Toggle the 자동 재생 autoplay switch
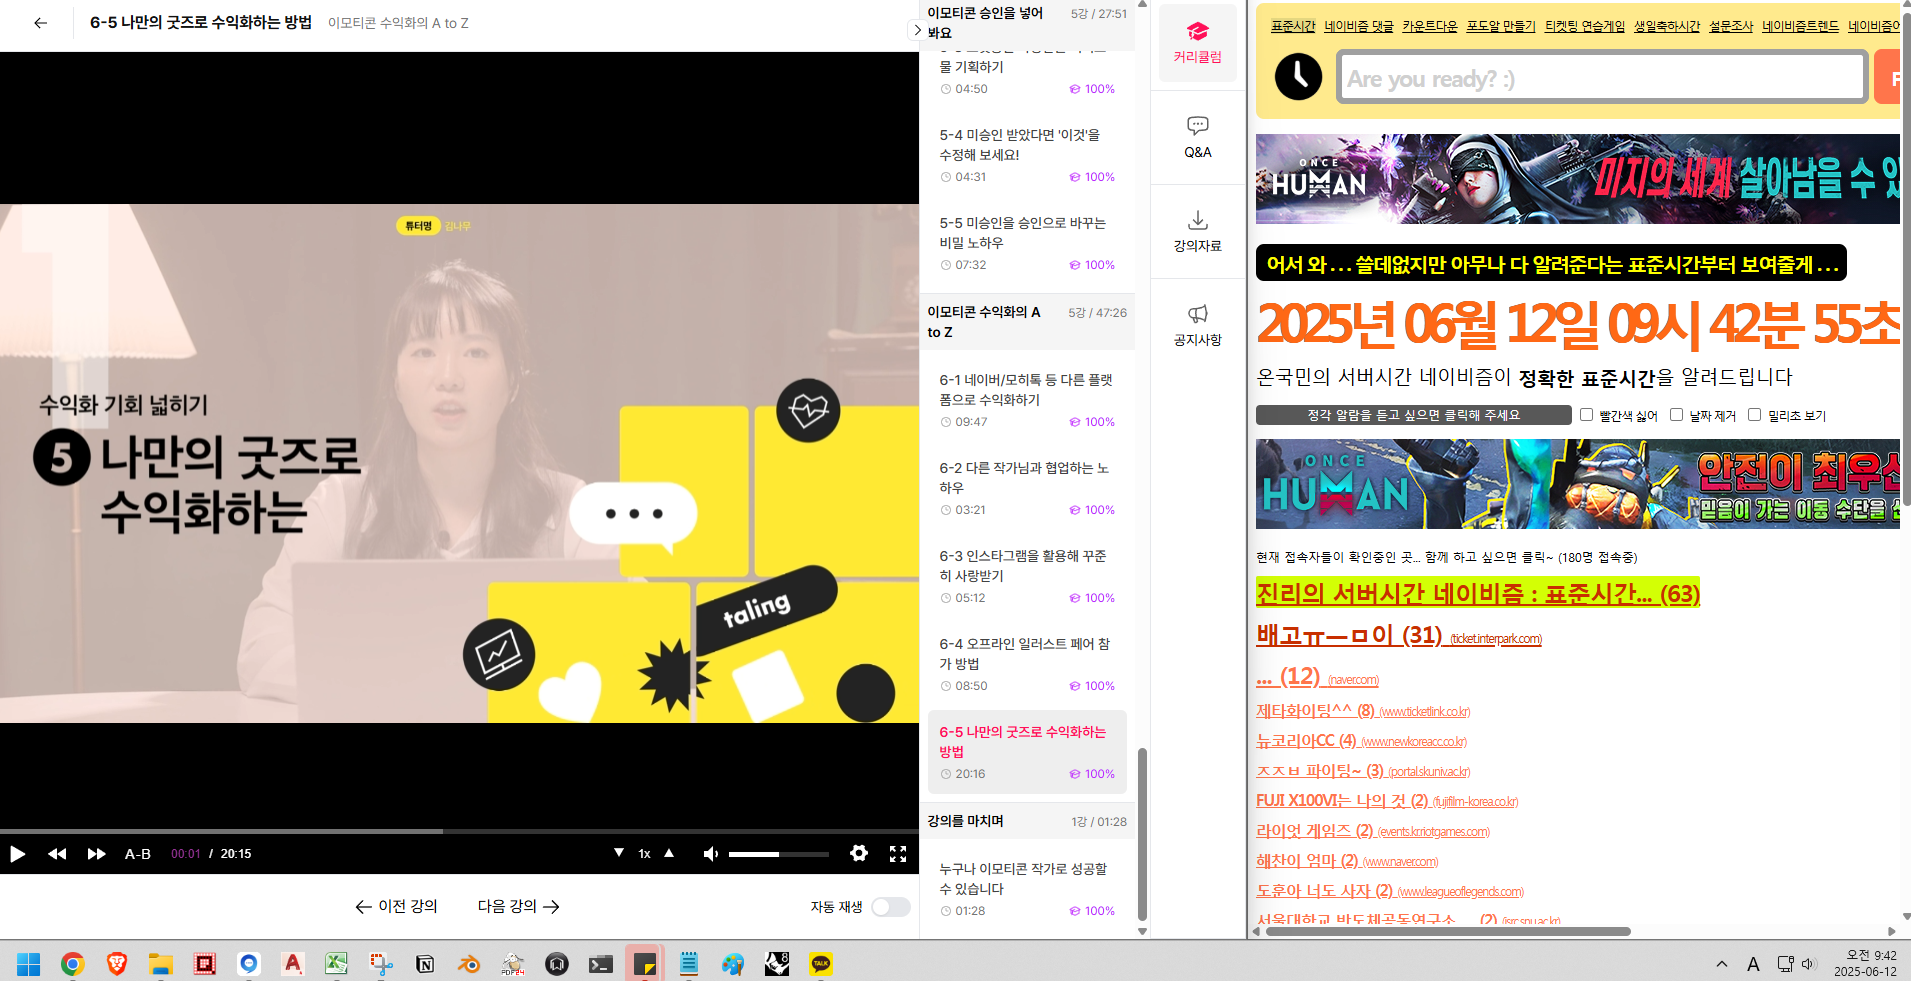The height and width of the screenshot is (981, 1911). [890, 907]
